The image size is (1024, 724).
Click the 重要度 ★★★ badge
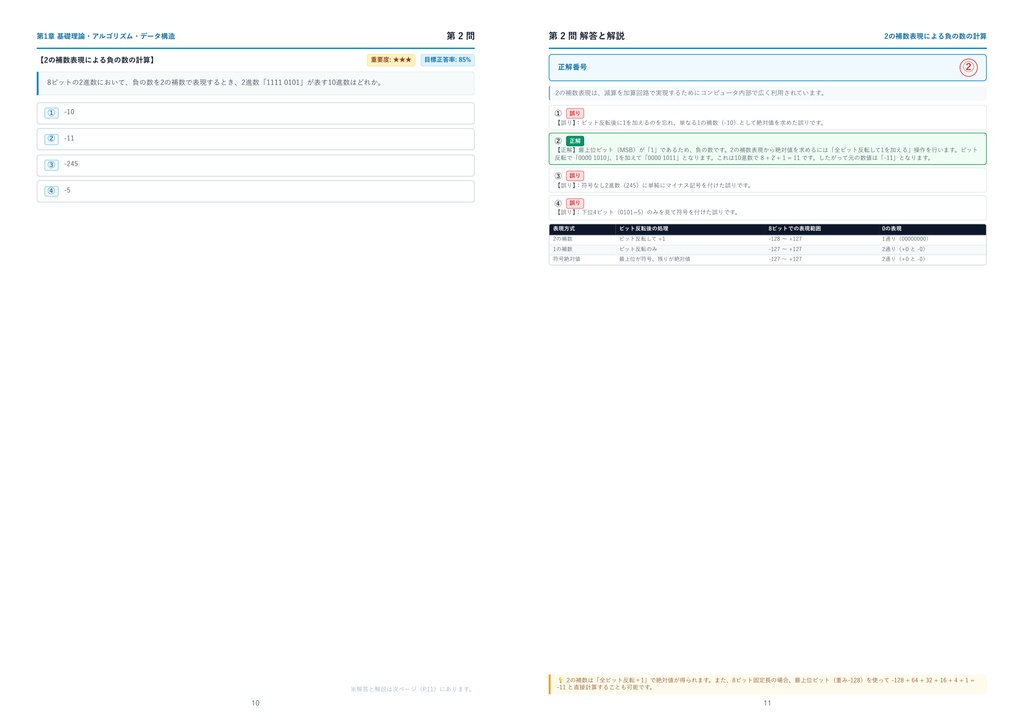pos(391,60)
